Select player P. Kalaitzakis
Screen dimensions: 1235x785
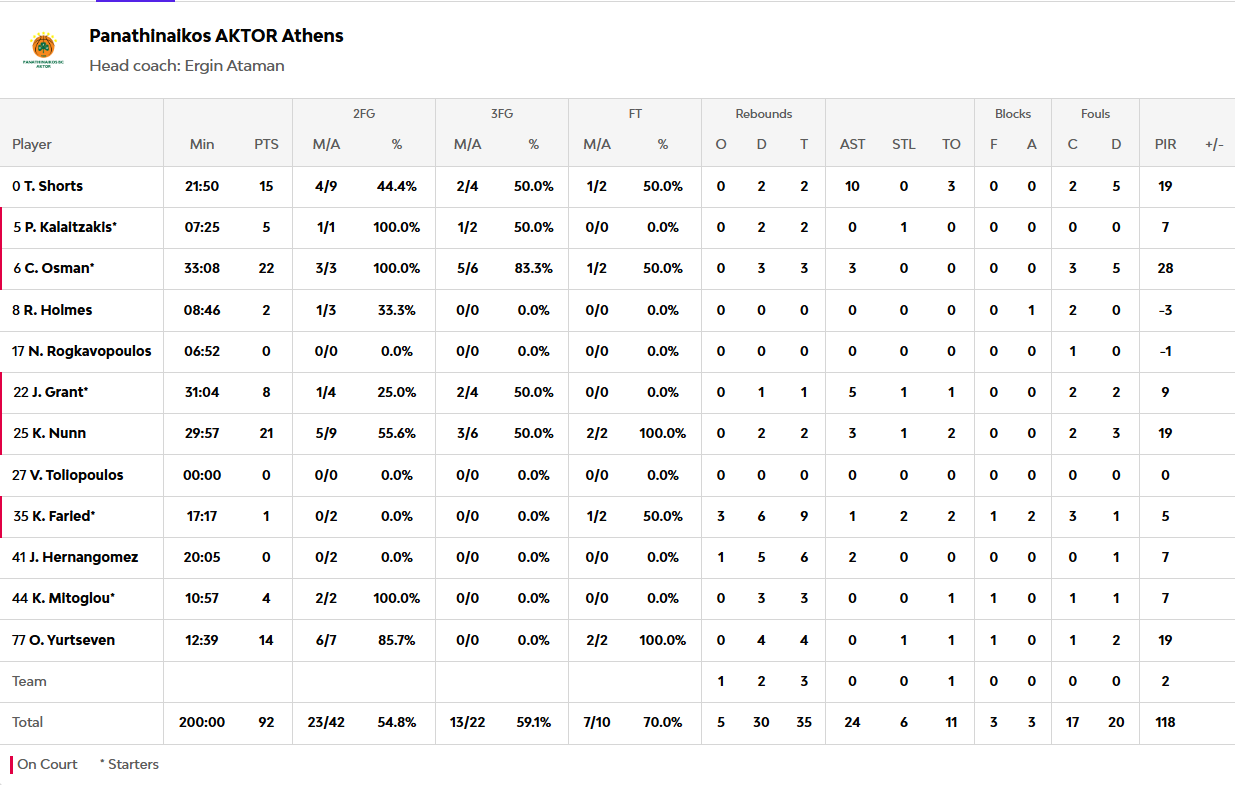70,227
